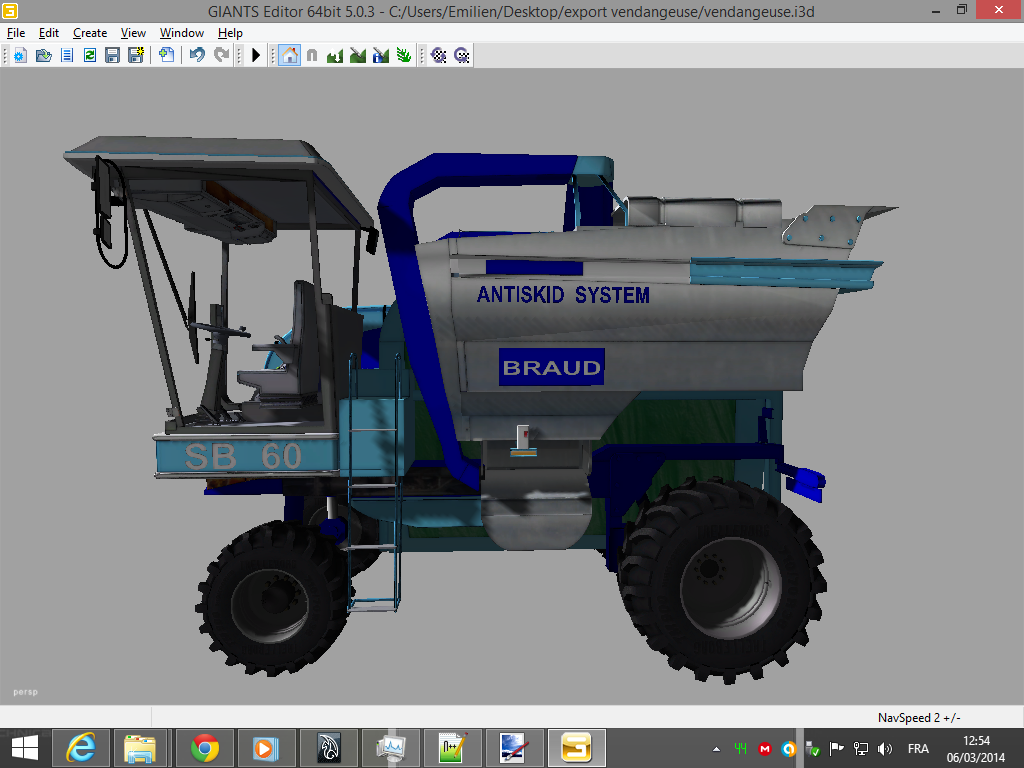Click the blue lined document toolbar icon
Image resolution: width=1024 pixels, height=768 pixels.
pos(67,56)
